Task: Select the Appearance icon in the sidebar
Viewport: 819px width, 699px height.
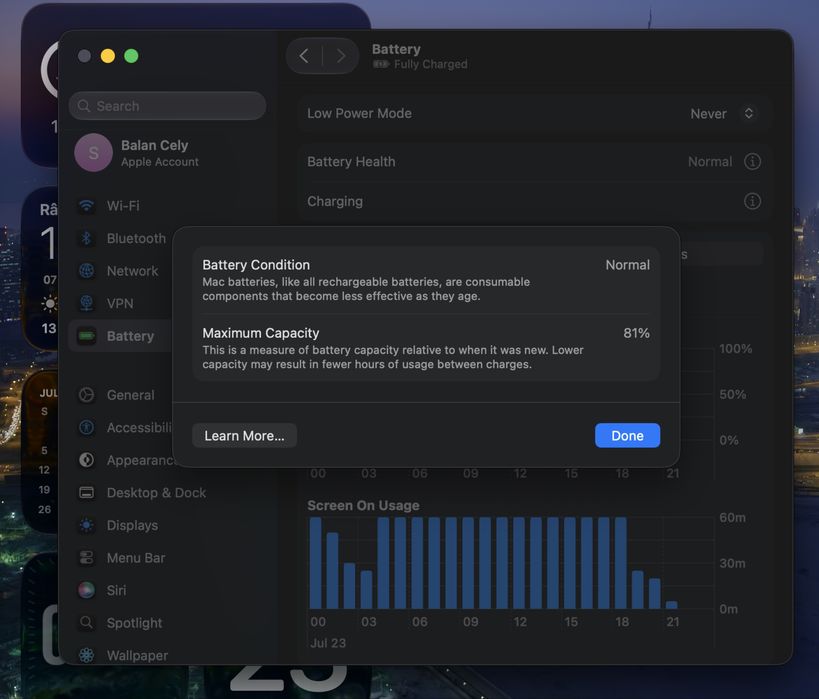Action: [86, 460]
